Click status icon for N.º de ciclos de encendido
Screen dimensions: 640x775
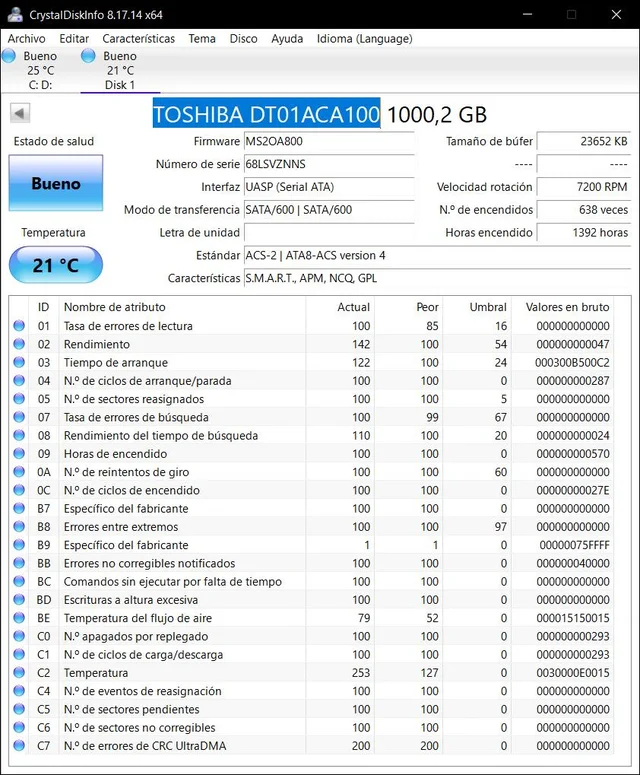(x=19, y=490)
